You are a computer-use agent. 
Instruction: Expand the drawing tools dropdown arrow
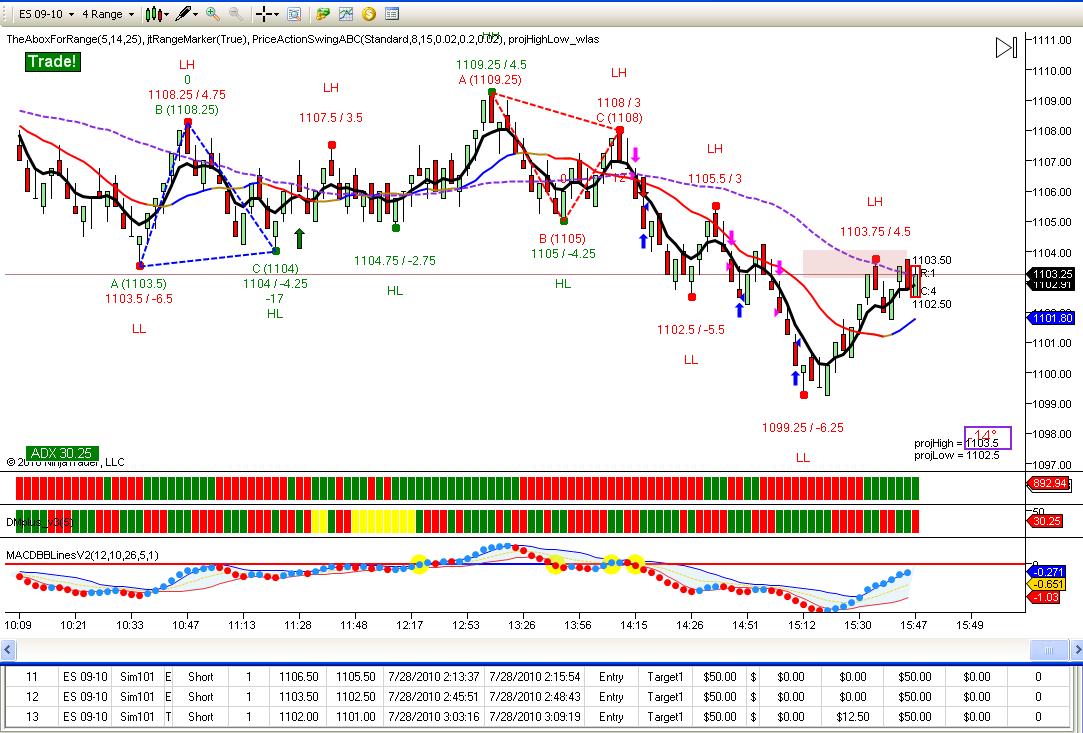point(195,14)
